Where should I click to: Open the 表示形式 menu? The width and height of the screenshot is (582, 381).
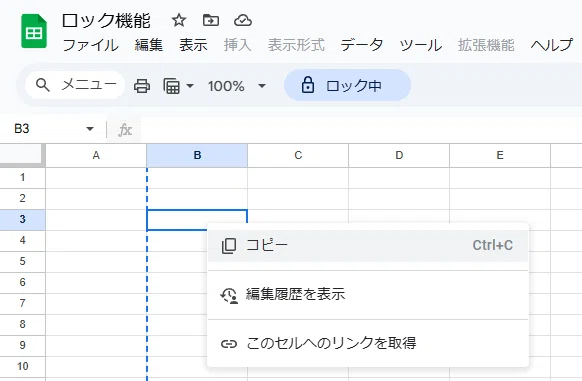tap(296, 45)
